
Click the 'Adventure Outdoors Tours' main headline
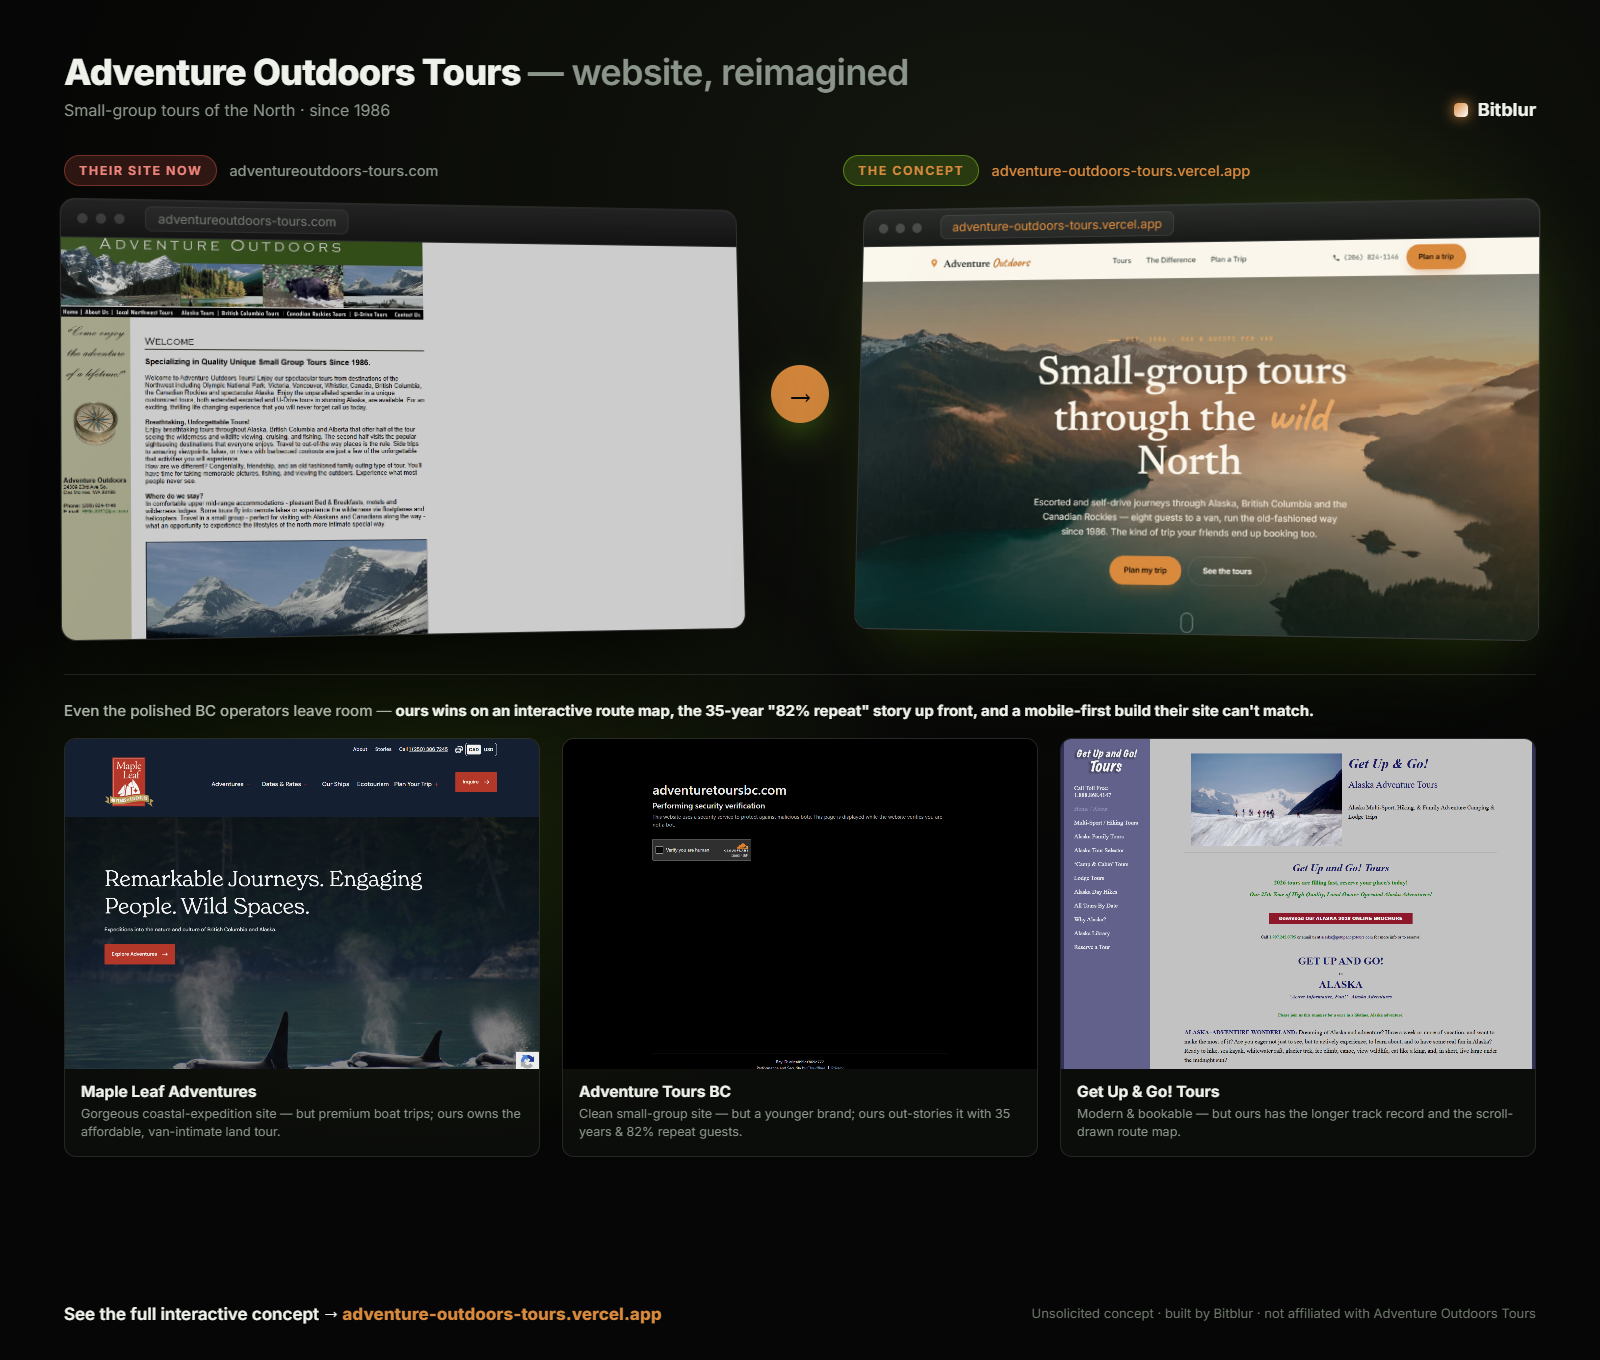pos(292,72)
